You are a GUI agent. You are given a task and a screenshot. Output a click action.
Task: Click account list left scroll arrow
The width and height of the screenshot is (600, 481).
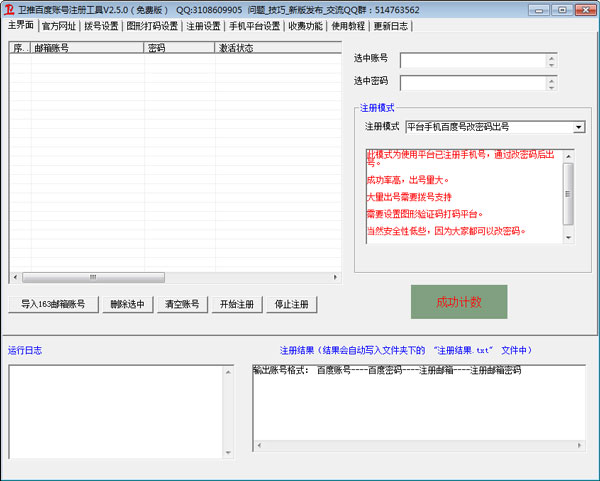tap(15, 277)
